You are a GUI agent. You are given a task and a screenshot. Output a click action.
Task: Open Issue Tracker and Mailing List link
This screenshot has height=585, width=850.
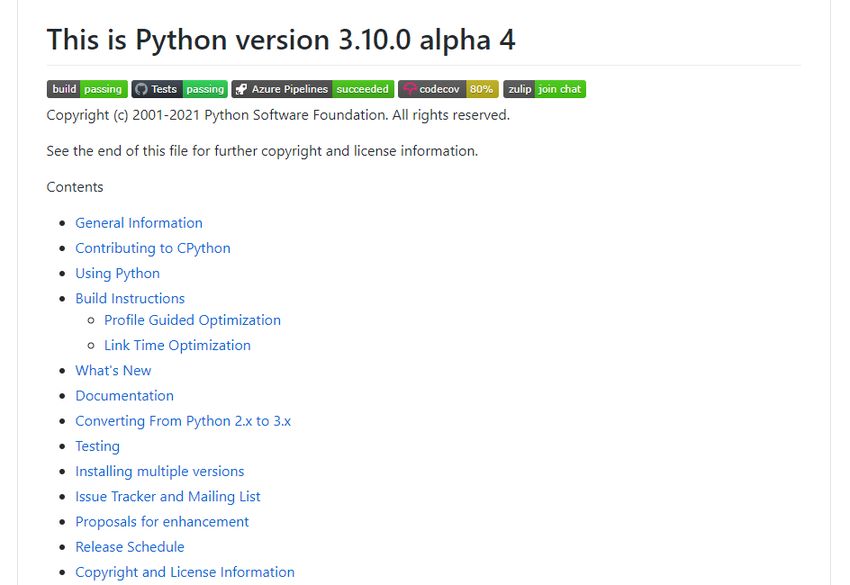point(168,497)
